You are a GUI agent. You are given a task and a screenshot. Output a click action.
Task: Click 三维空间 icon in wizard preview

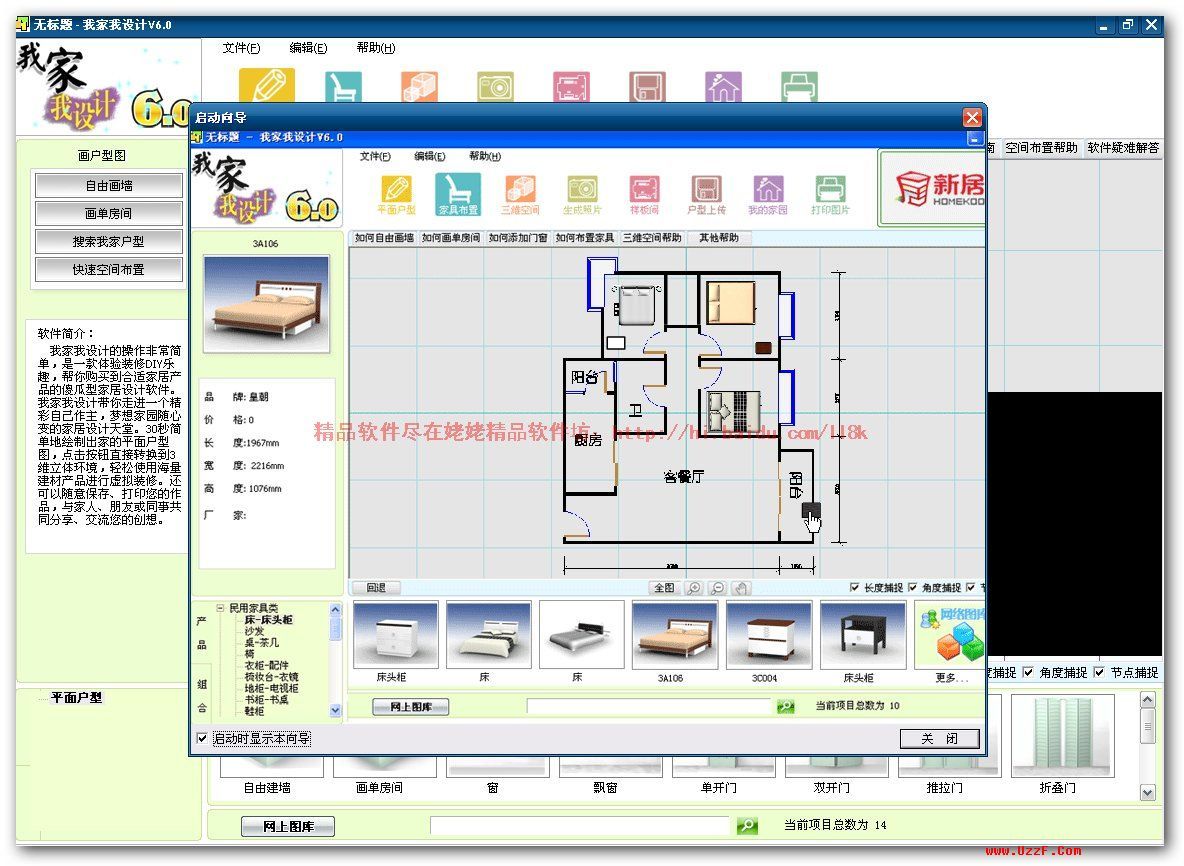click(x=520, y=194)
